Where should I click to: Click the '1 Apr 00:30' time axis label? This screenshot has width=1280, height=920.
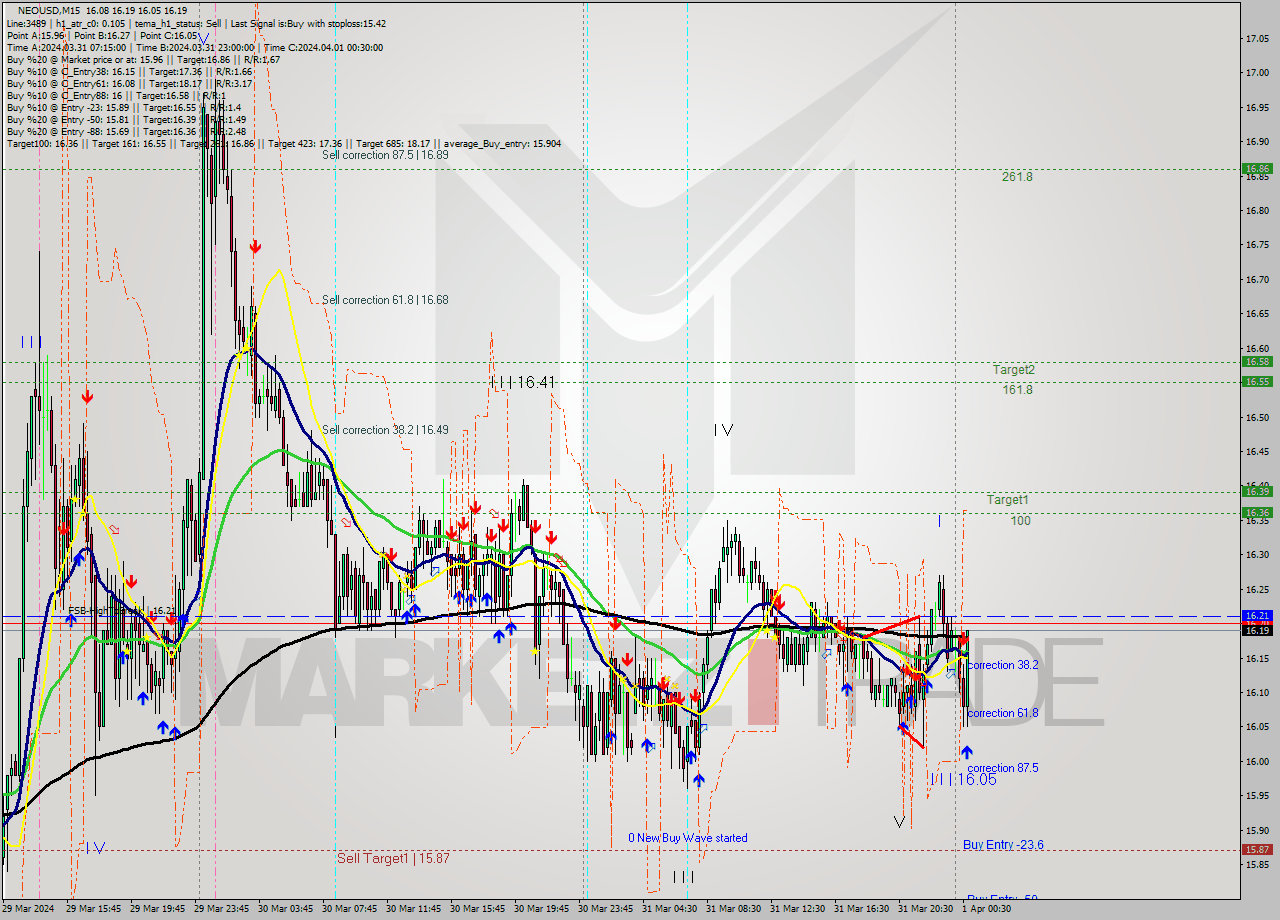pos(986,909)
